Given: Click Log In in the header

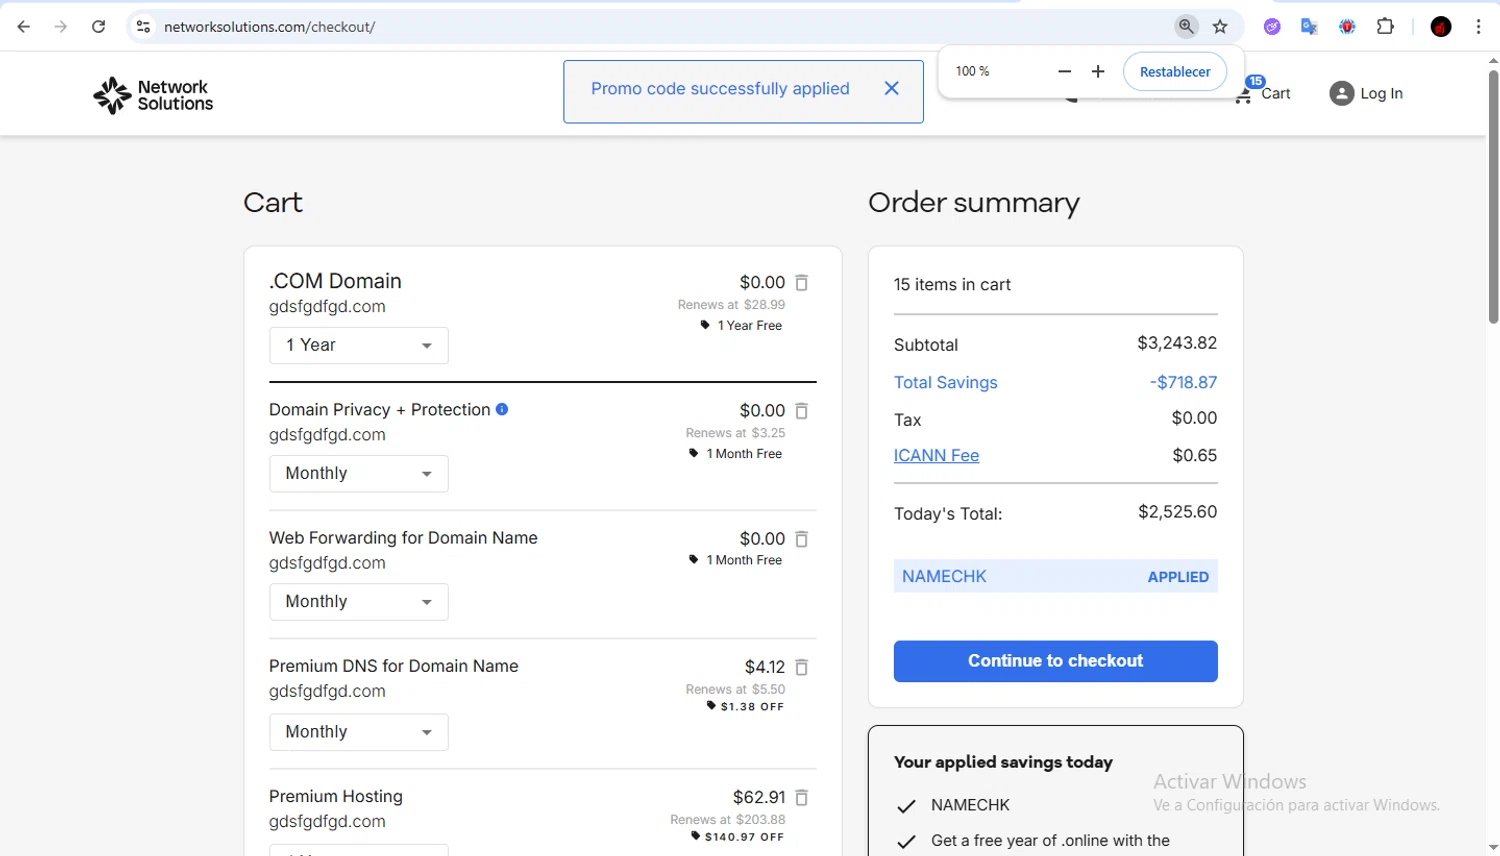Looking at the screenshot, I should click(x=1366, y=94).
